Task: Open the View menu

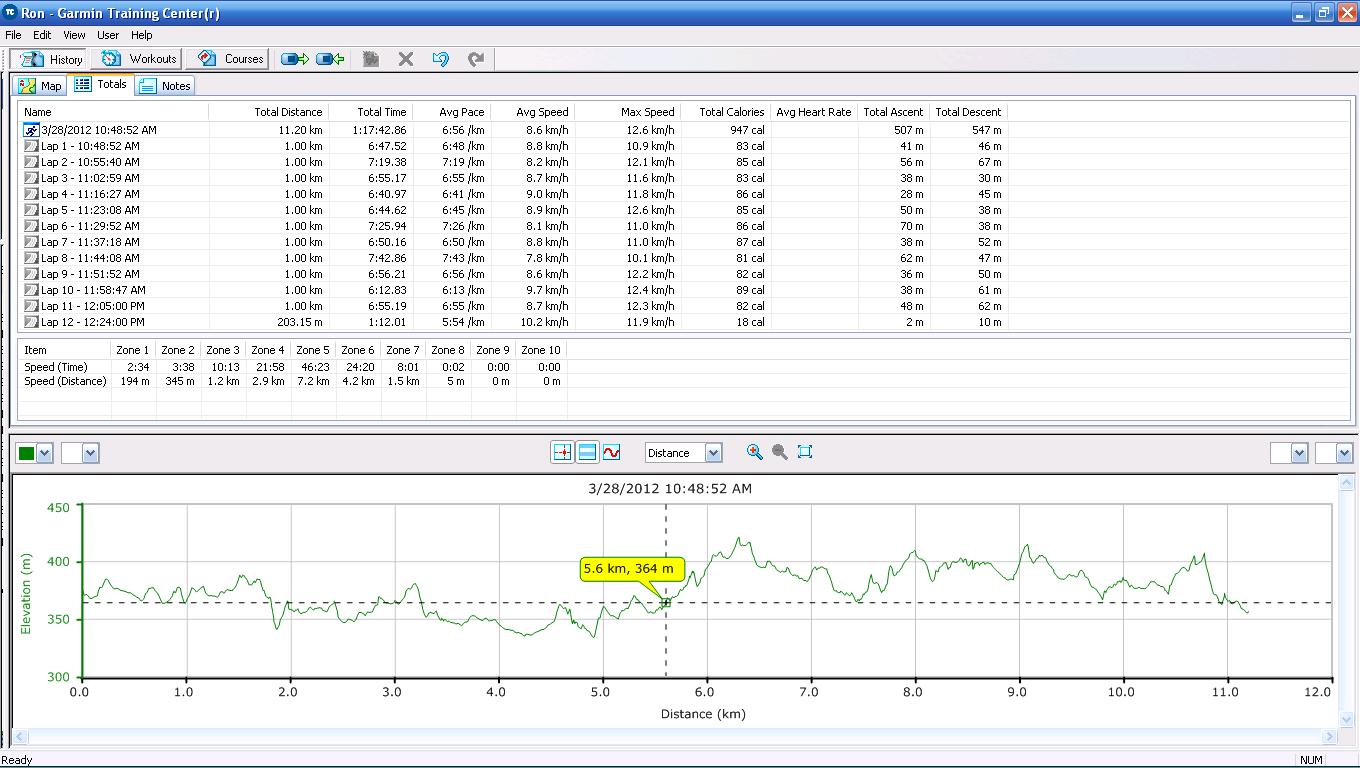Action: point(74,35)
